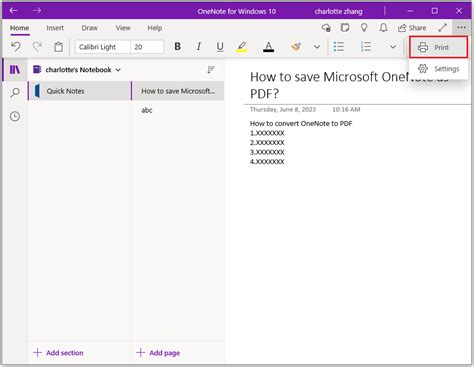Image resolution: width=474 pixels, height=367 pixels.
Task: Click the sync status cloud icon
Action: (x=326, y=28)
